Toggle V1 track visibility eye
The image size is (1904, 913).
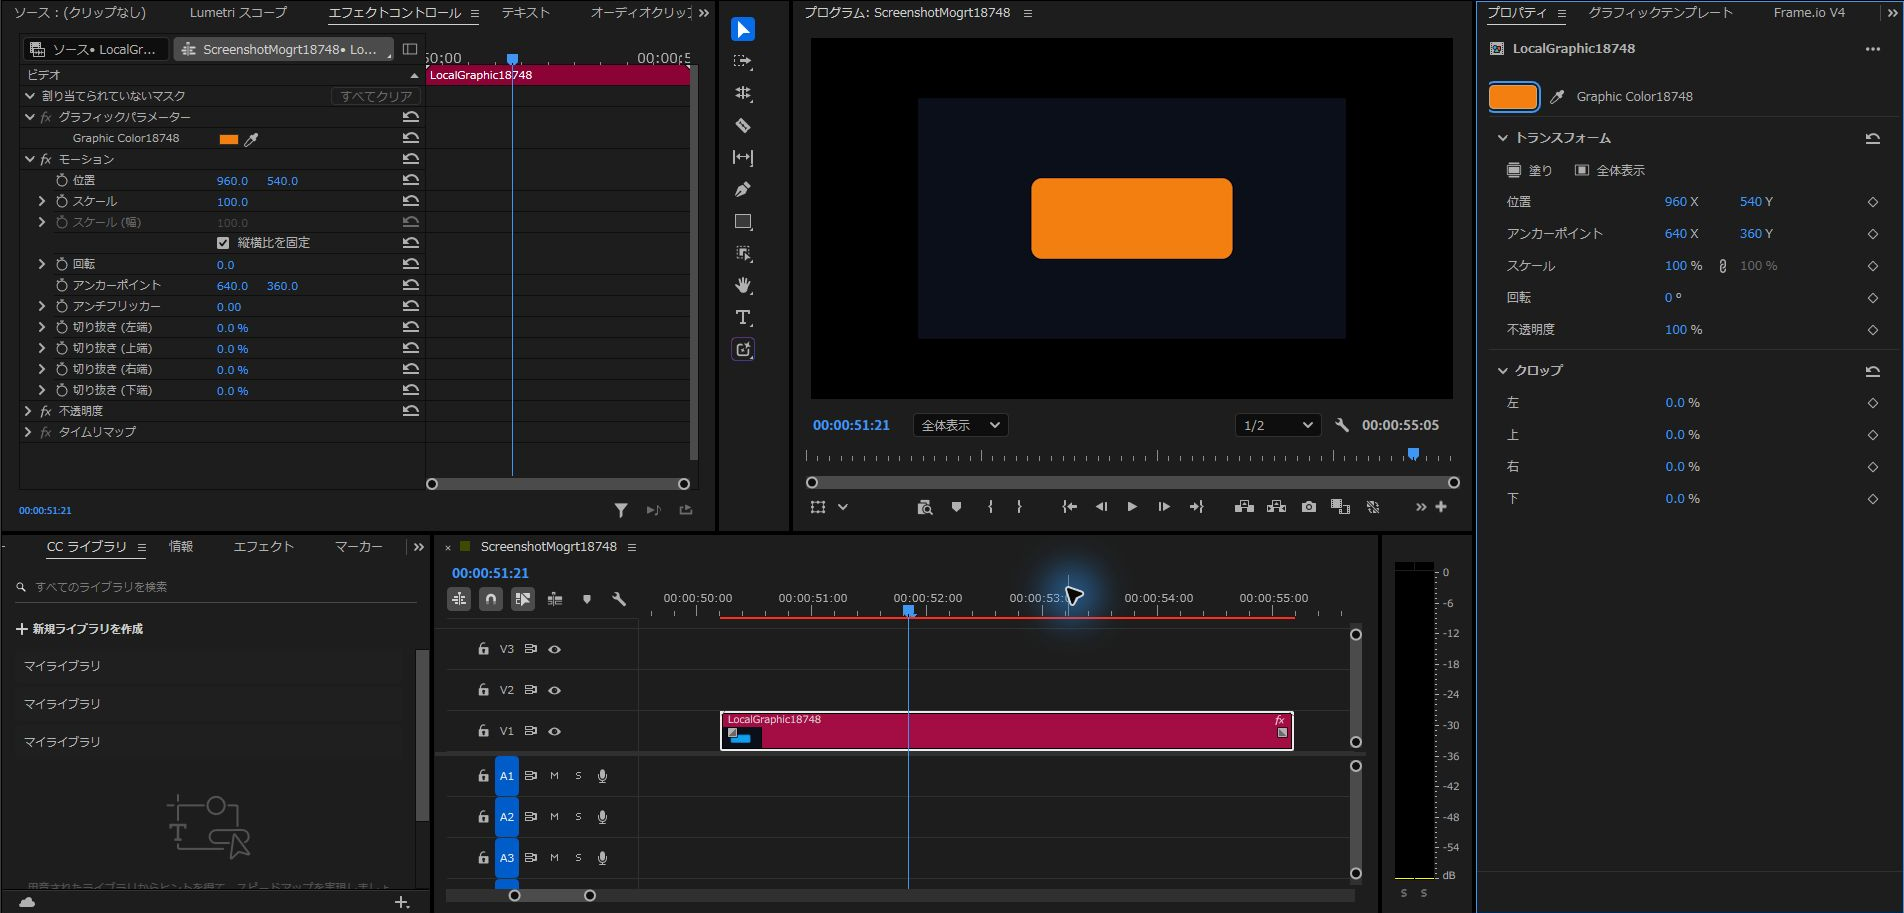click(555, 731)
